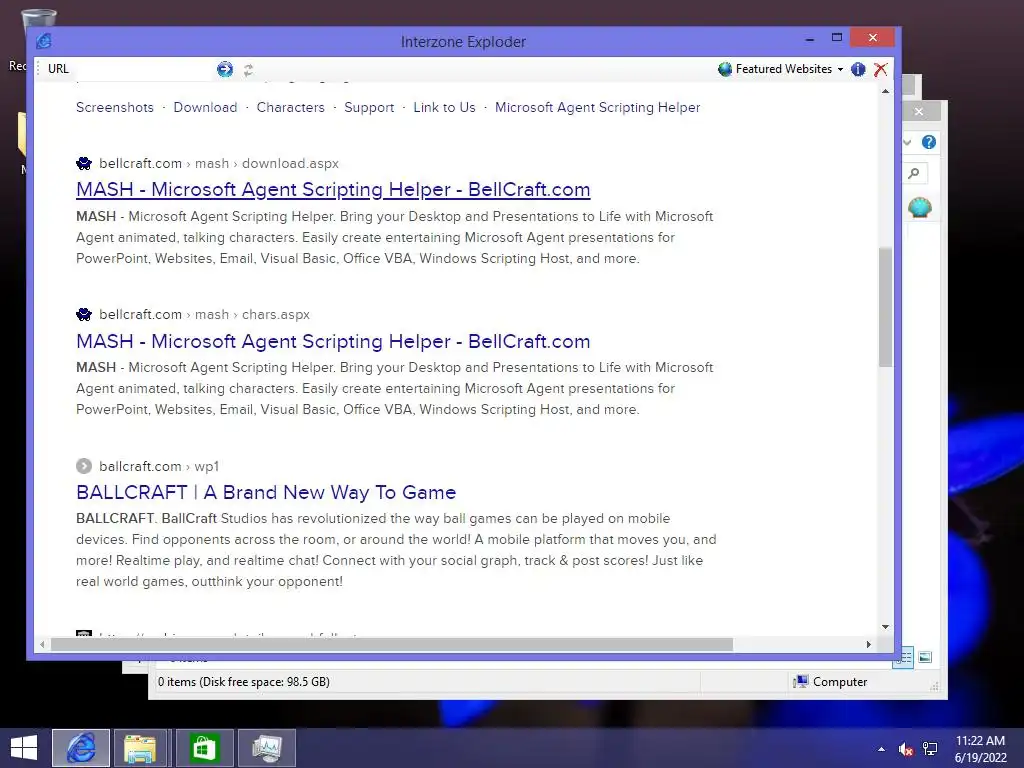1024x768 pixels.
Task: Click the network tray icon
Action: click(930, 749)
